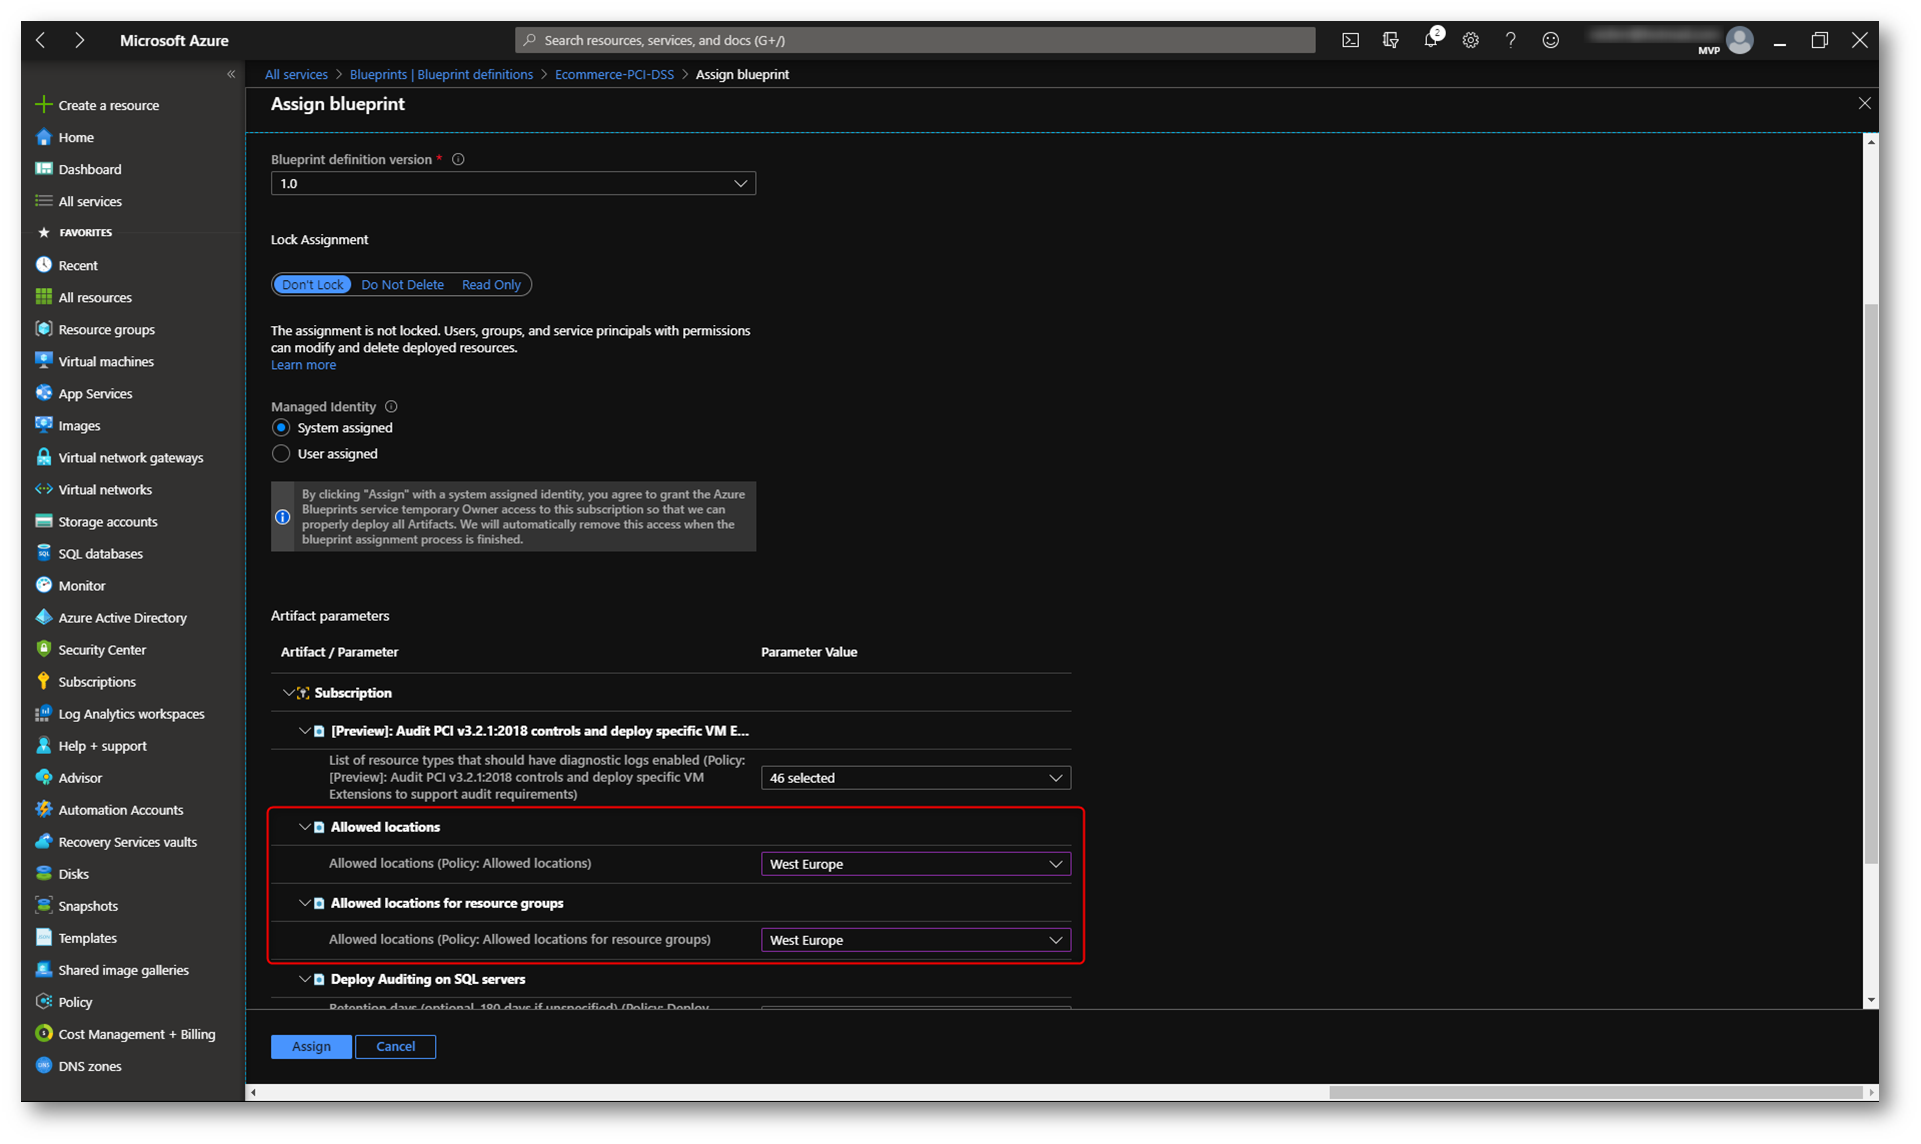Go to Blueprints | Blueprint definitions breadcrumb

click(x=441, y=74)
